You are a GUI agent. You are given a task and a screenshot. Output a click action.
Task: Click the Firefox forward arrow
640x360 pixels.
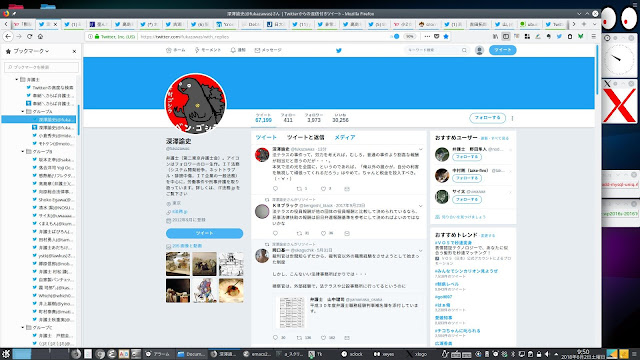tap(19, 36)
